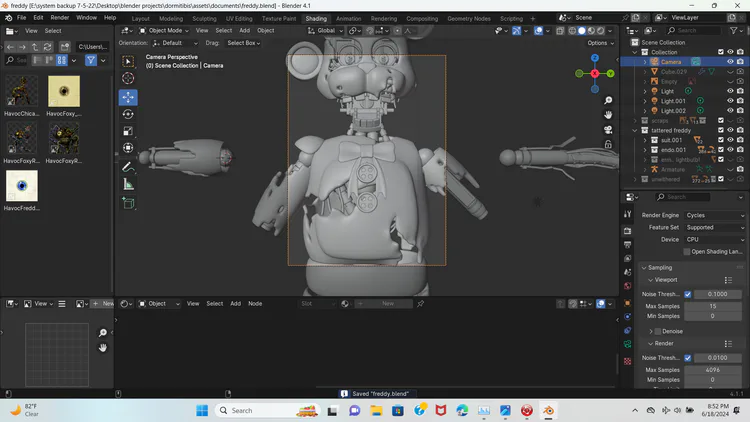
Task: Click the shader editor pin icon
Action: point(420,304)
